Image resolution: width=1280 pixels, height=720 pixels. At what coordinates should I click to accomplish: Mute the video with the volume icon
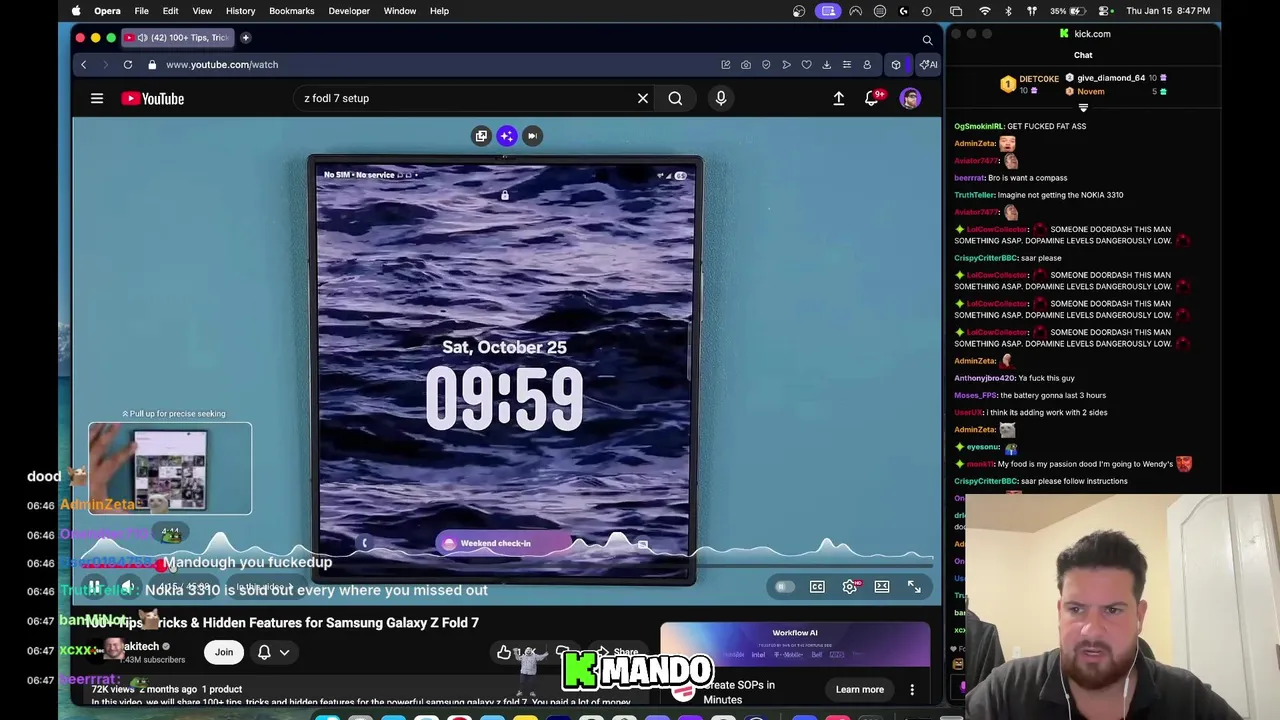pos(128,587)
